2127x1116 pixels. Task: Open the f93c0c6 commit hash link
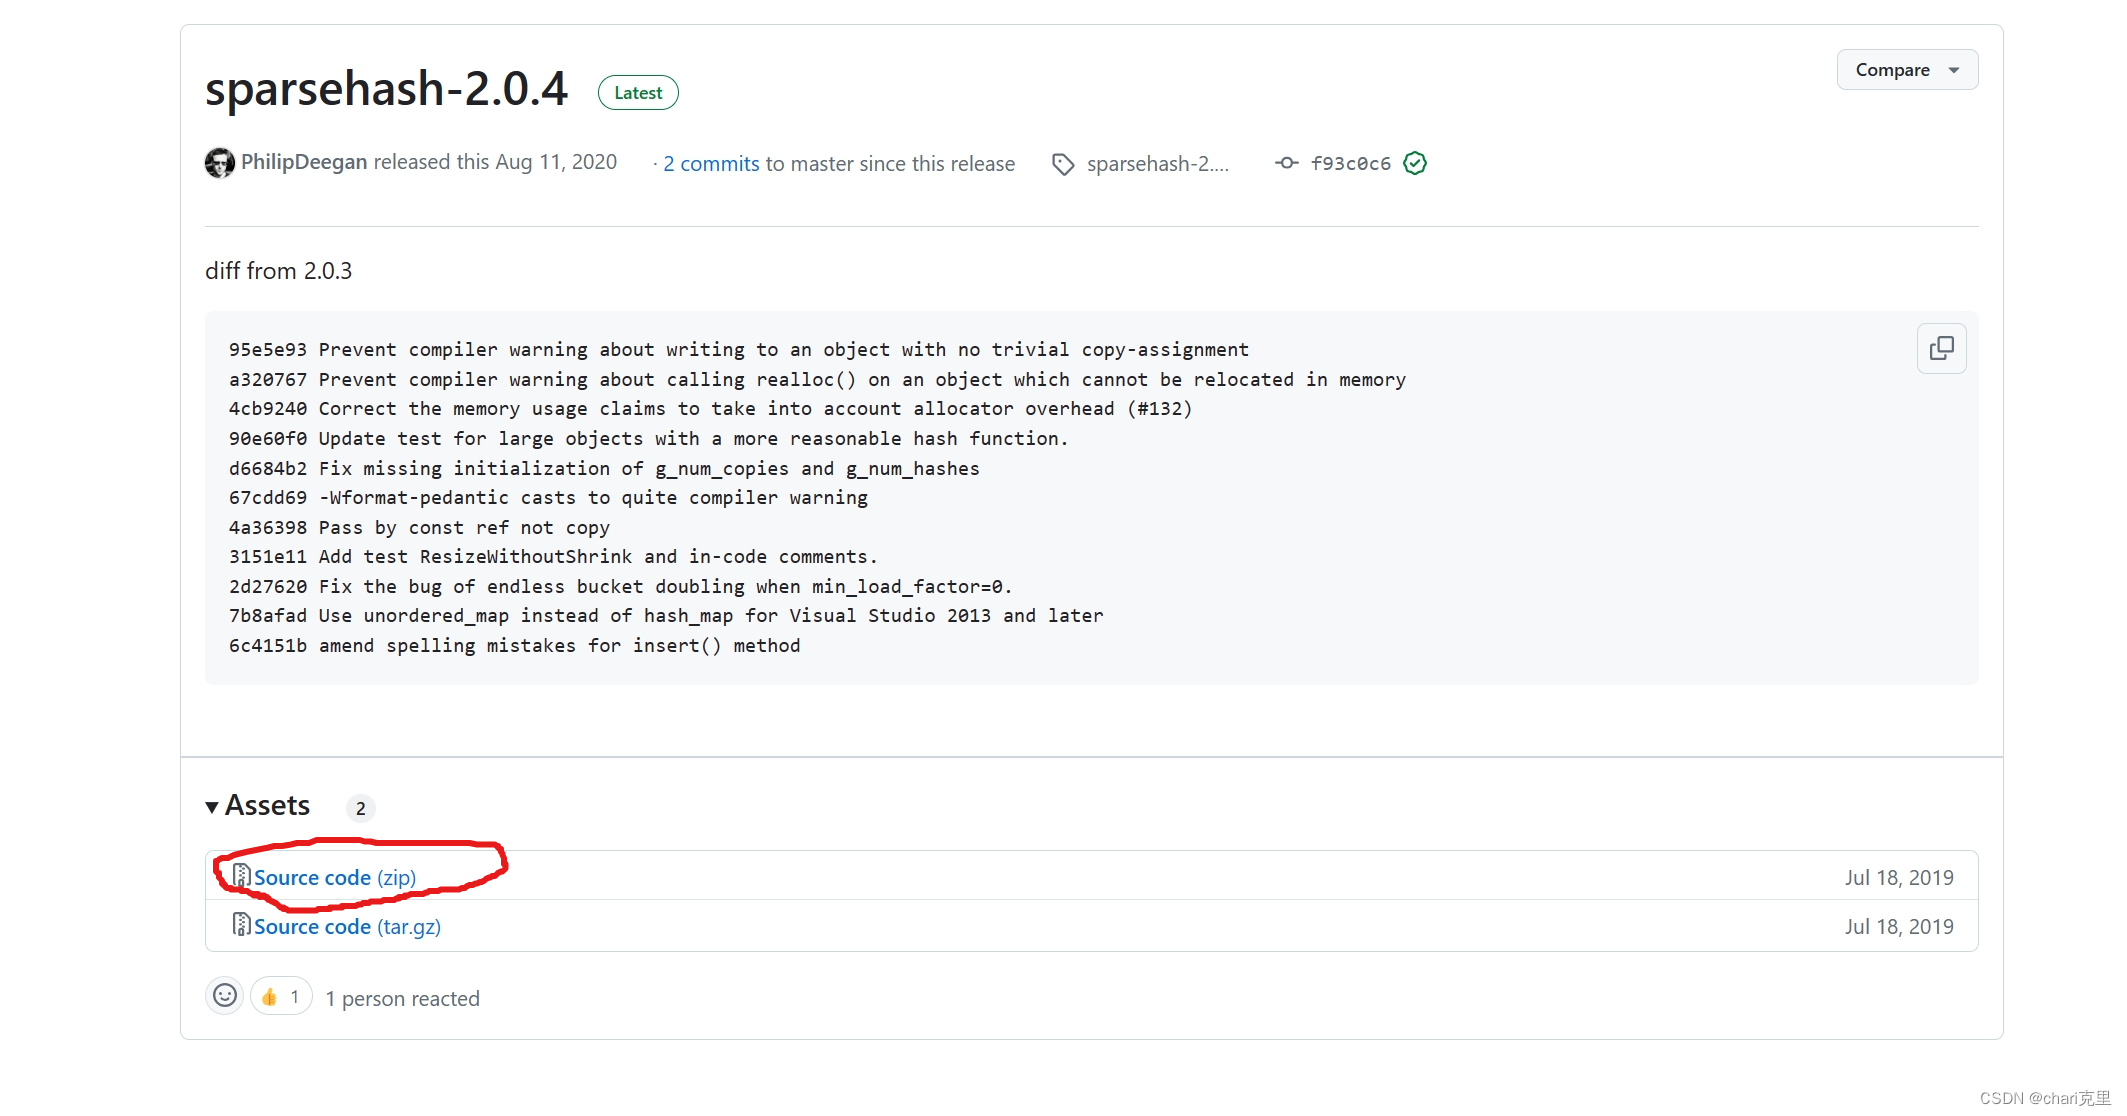pos(1350,164)
